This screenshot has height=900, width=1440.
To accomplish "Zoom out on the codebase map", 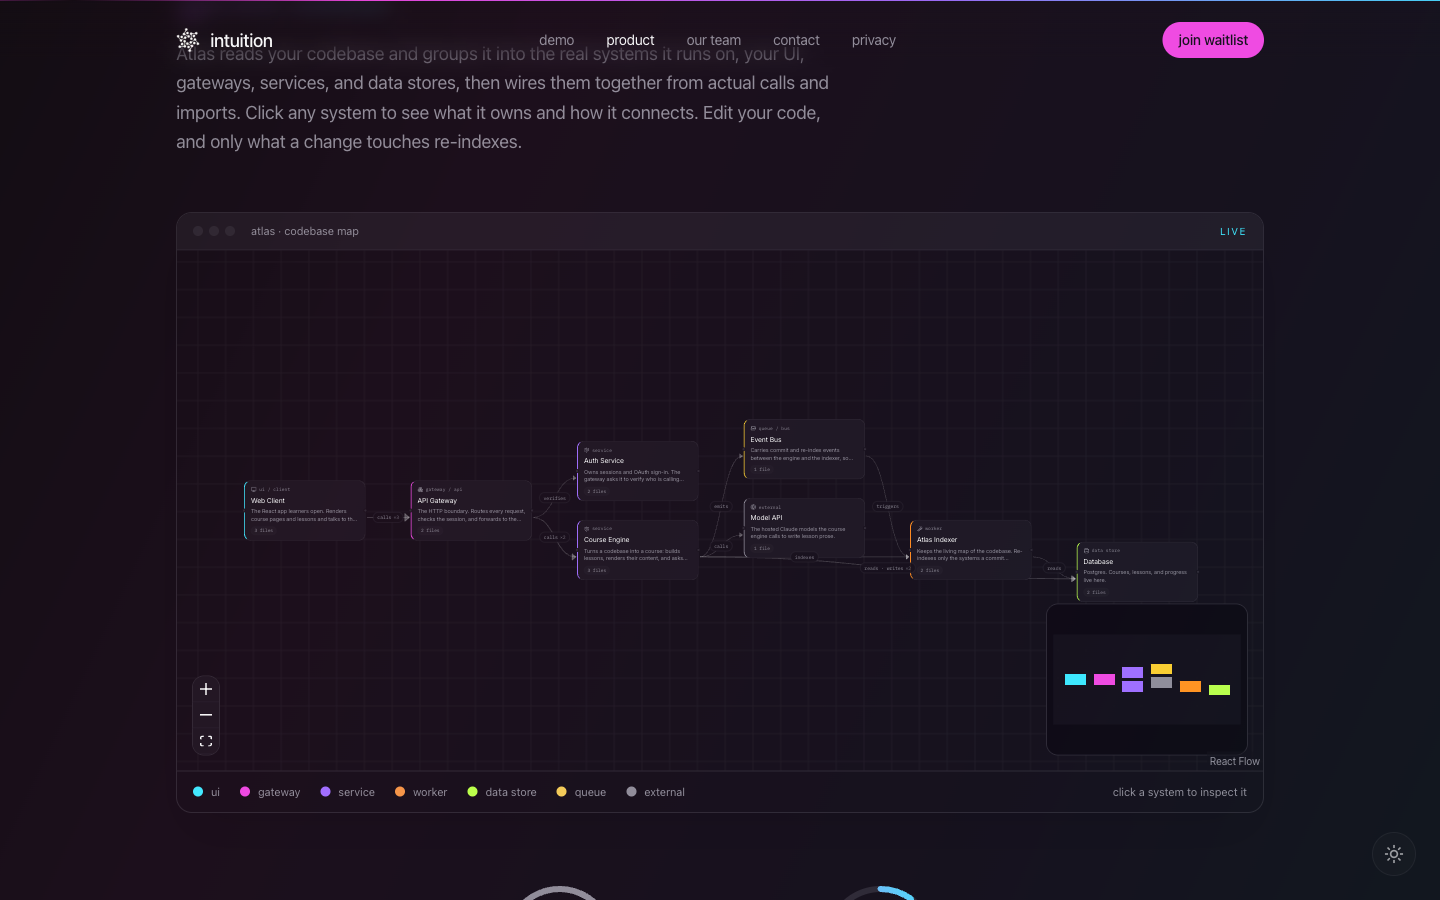I will pos(206,715).
